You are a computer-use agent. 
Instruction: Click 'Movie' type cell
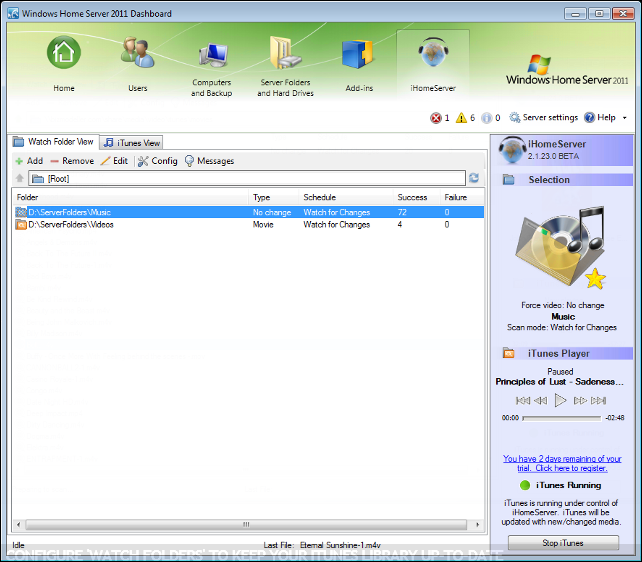pyautogui.click(x=263, y=224)
